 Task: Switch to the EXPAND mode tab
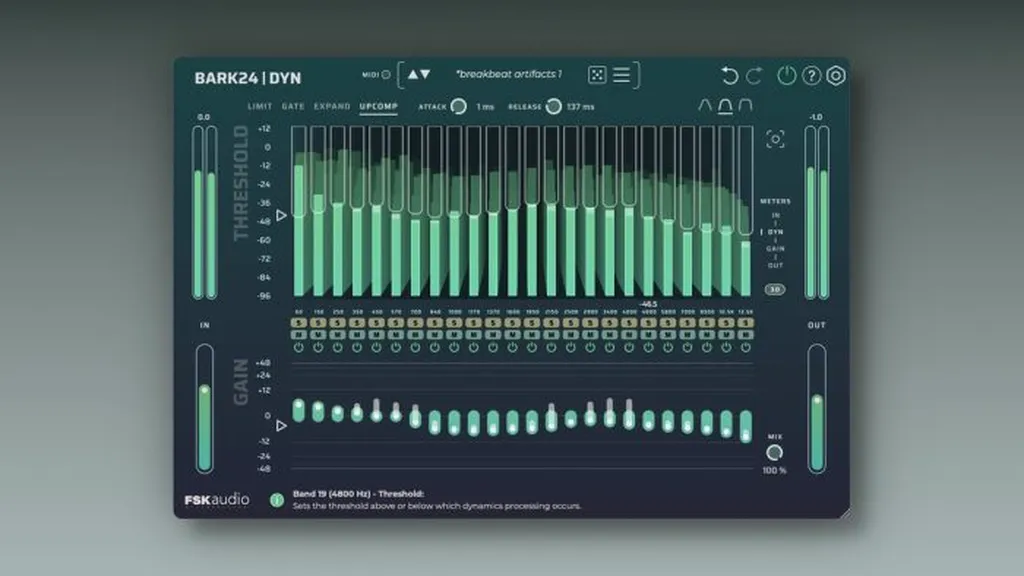coord(332,106)
